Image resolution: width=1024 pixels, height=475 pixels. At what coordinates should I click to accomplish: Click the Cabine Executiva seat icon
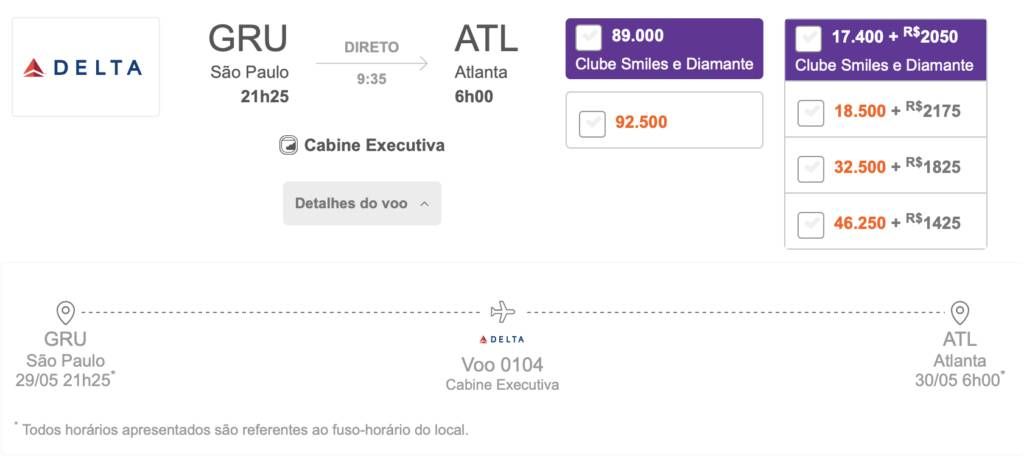tap(289, 145)
